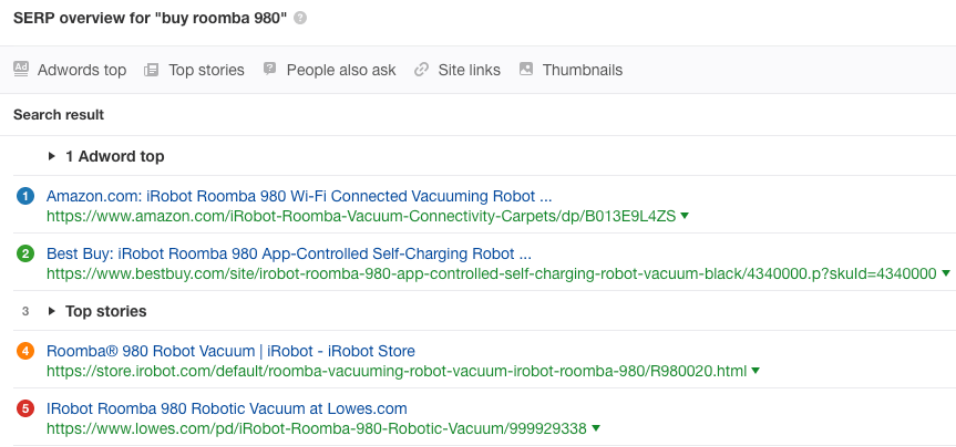The image size is (956, 447).
Task: Select the People also ask label
Action: (341, 70)
